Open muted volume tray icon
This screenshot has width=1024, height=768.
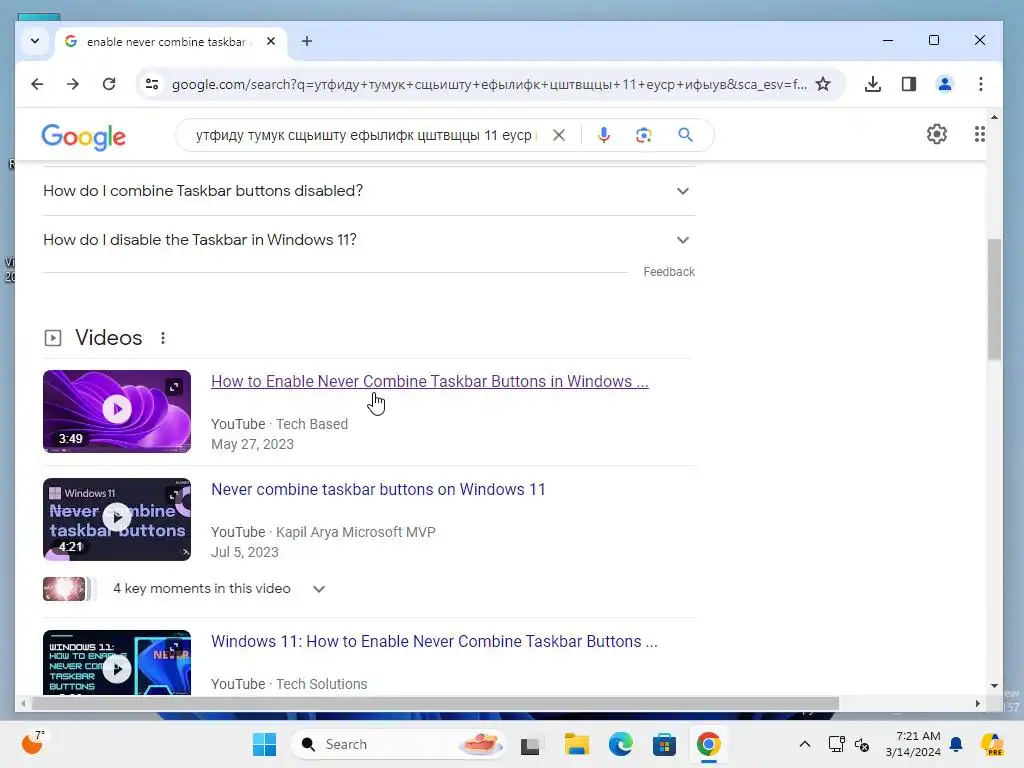pos(862,744)
